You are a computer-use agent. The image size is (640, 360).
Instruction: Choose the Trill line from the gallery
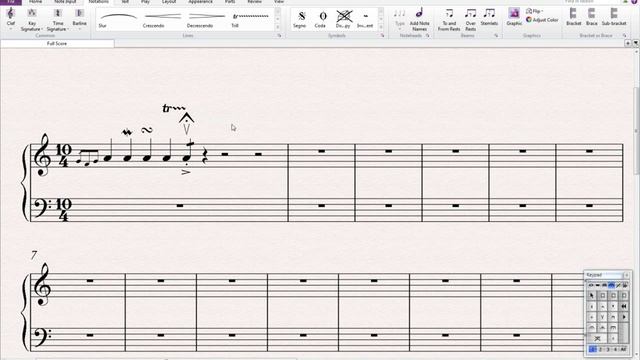pyautogui.click(x=251, y=19)
